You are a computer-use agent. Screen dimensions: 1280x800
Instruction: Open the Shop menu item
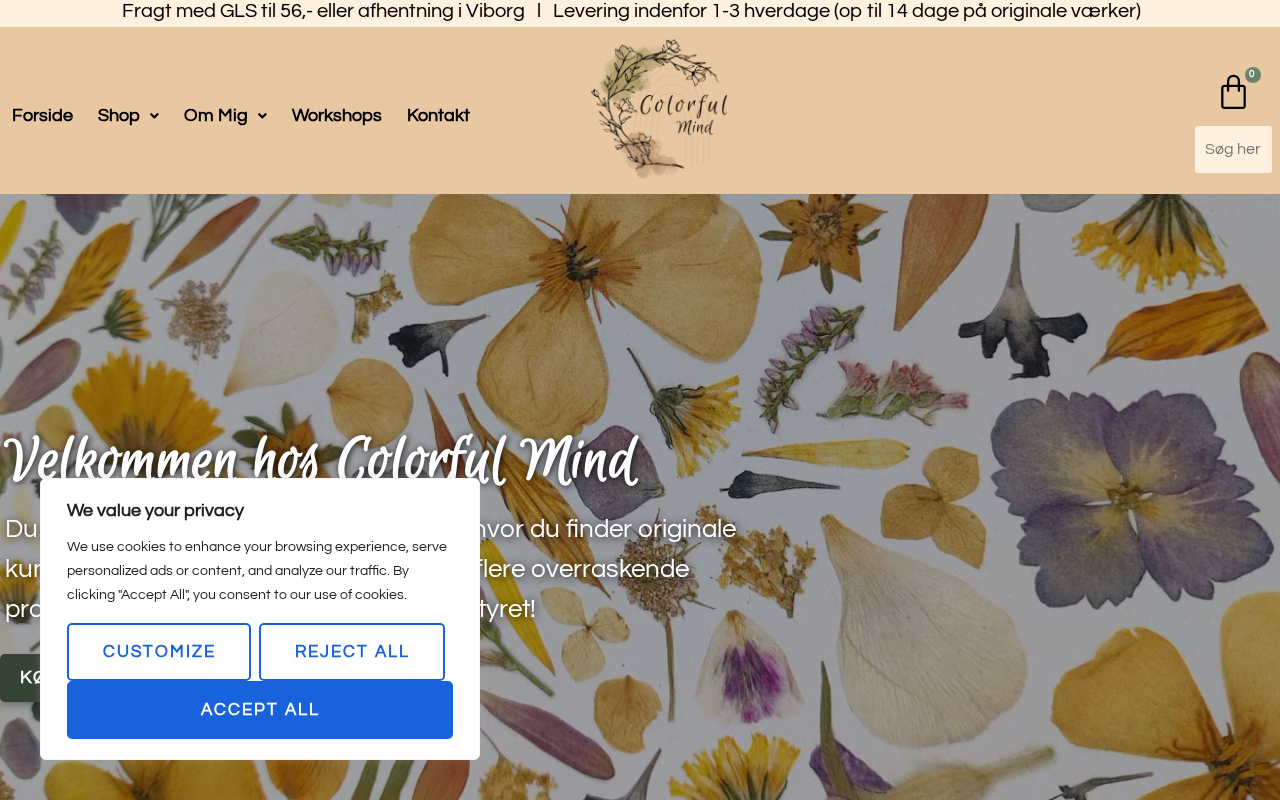119,116
